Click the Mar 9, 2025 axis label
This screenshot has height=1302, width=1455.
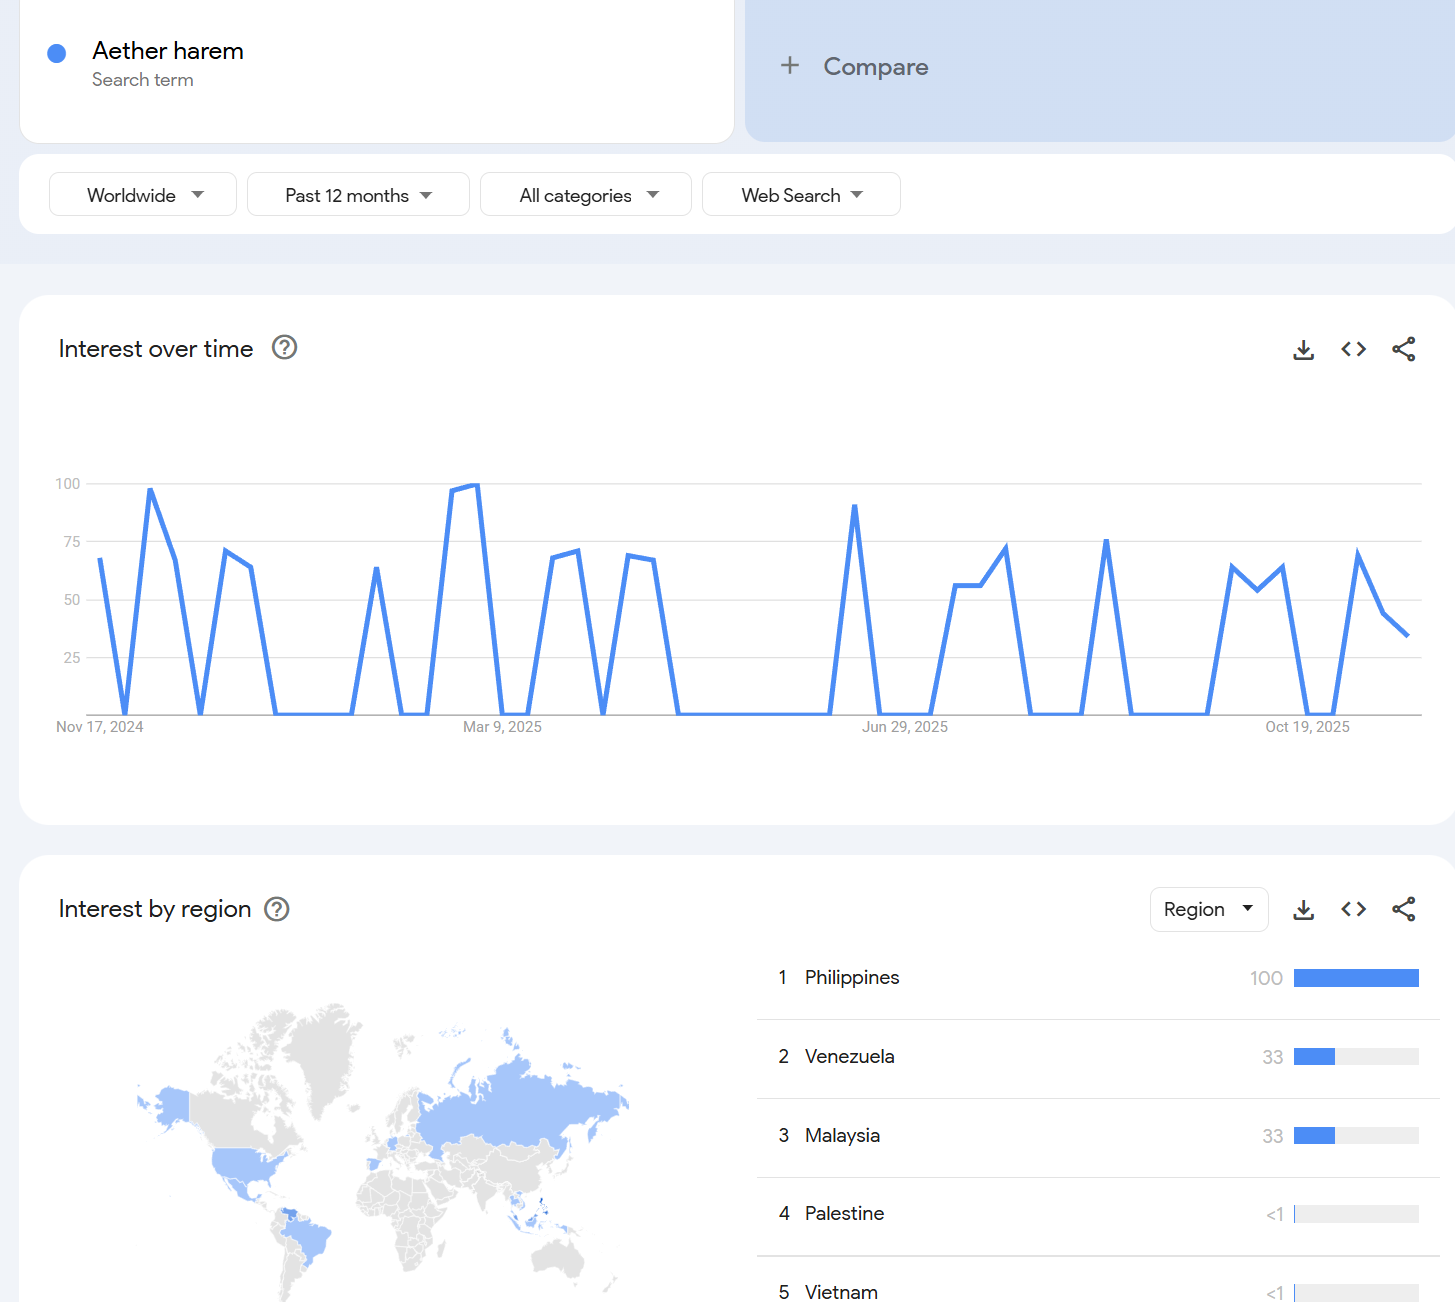502,727
